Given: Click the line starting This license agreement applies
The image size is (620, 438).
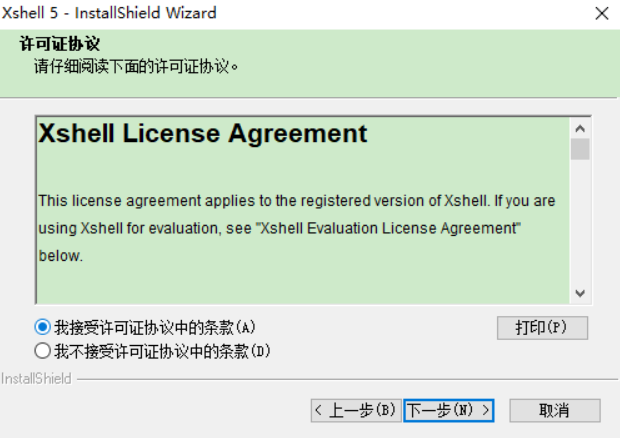Looking at the screenshot, I should coord(297,201).
